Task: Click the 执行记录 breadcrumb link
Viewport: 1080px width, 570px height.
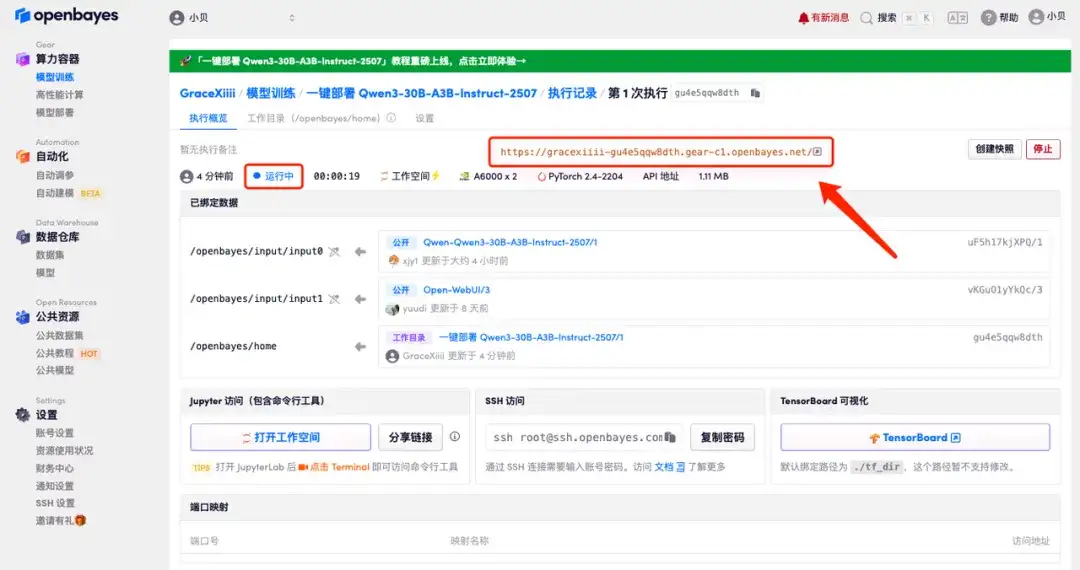Action: 572,93
